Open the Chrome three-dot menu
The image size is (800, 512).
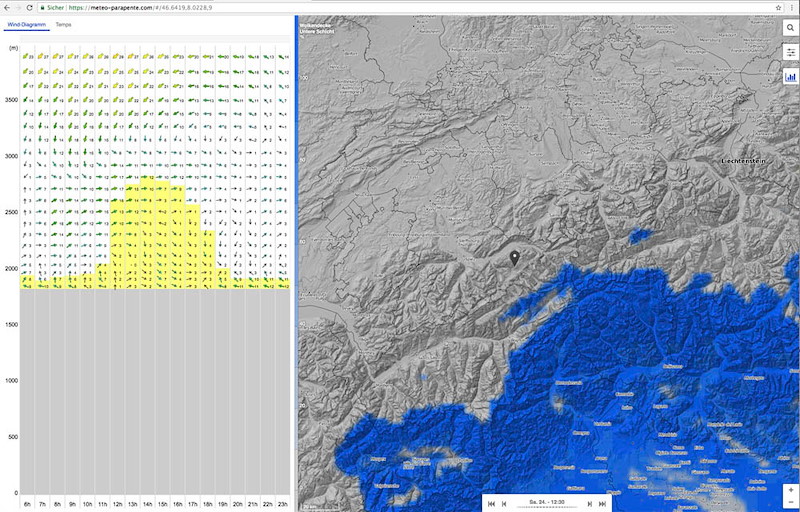pos(792,8)
